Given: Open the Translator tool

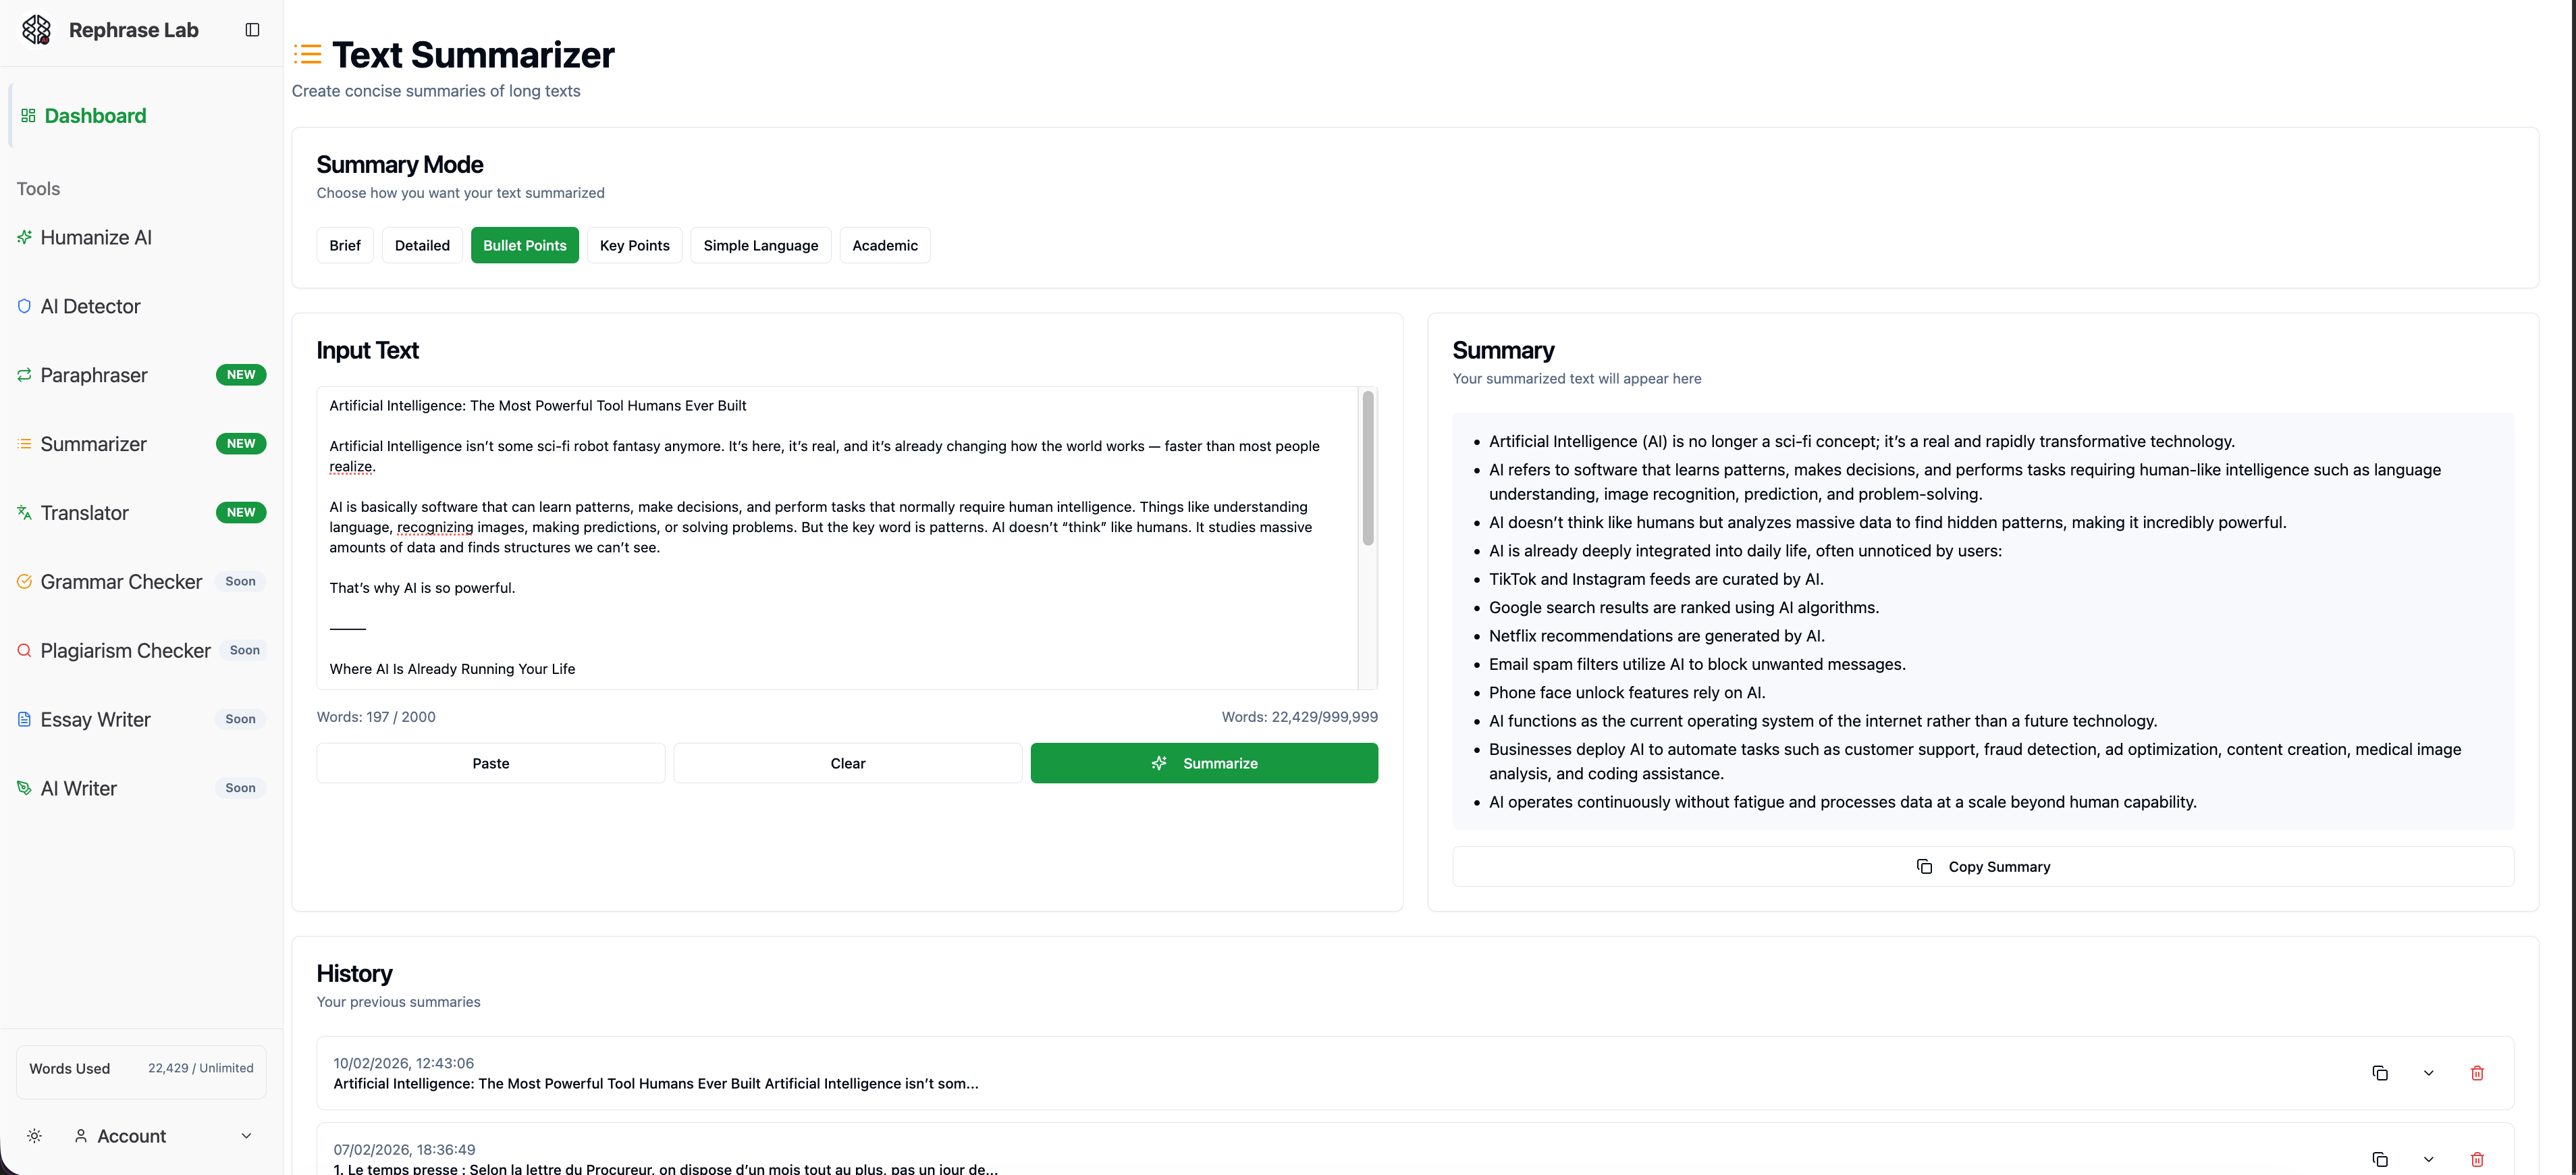Looking at the screenshot, I should pos(84,512).
